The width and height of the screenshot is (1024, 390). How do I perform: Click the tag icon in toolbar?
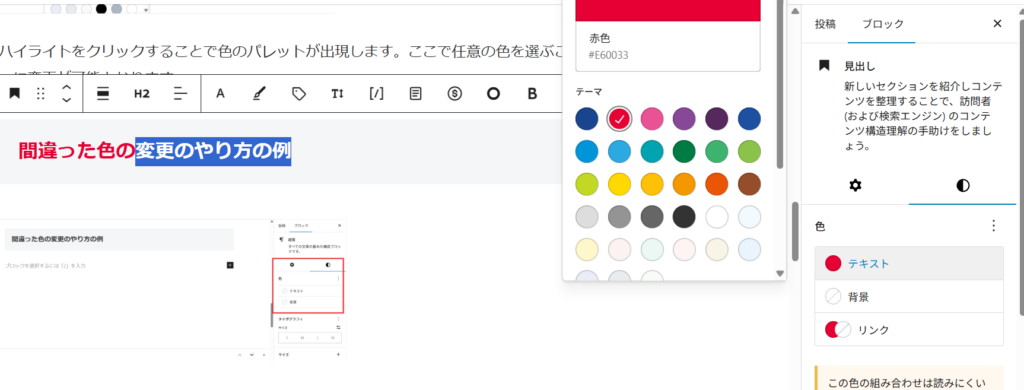pos(298,93)
